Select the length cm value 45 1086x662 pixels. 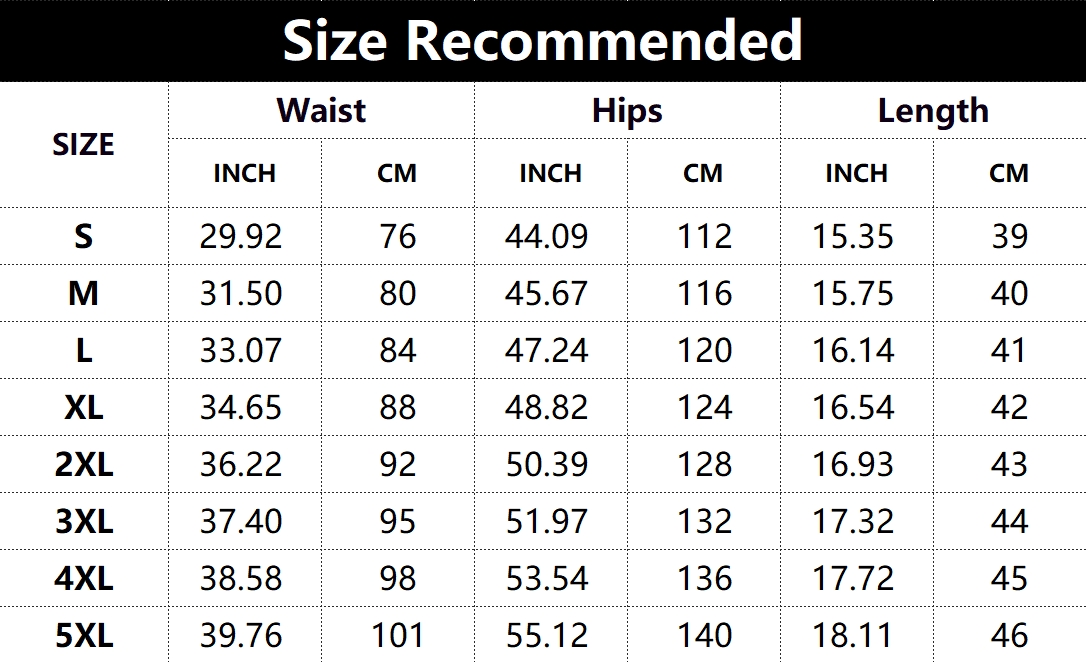tap(1009, 578)
